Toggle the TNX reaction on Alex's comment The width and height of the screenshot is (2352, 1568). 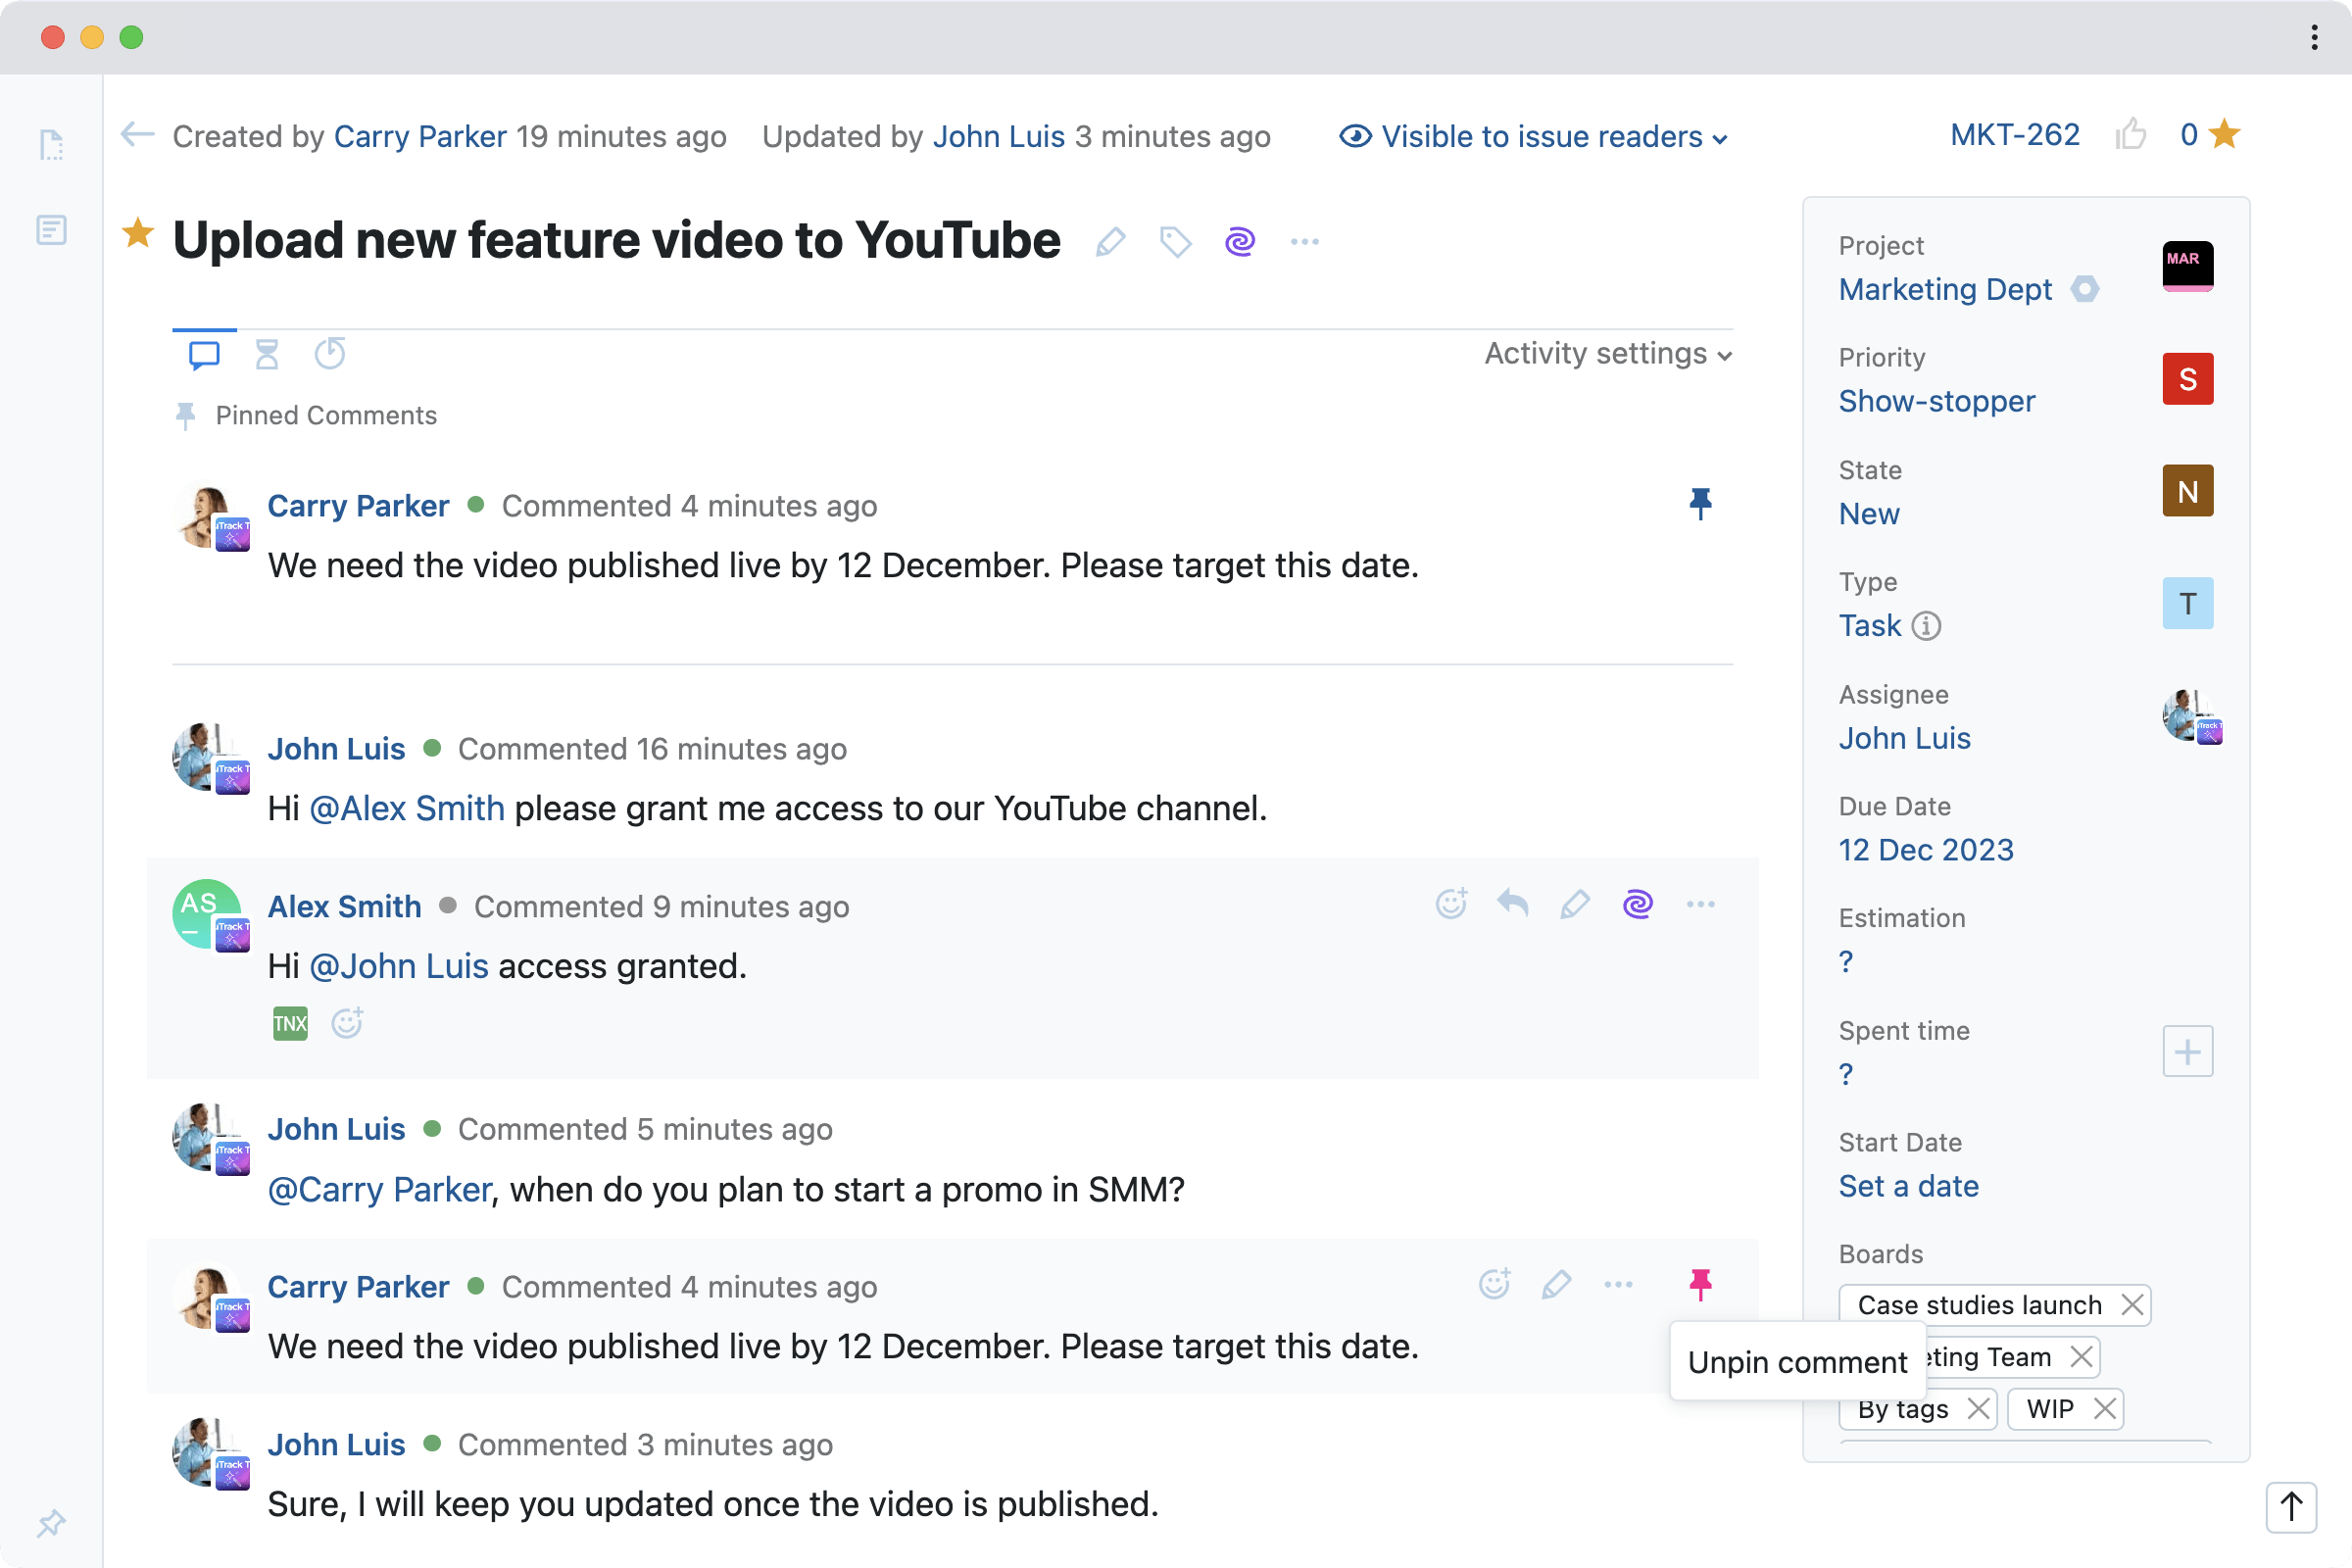pyautogui.click(x=290, y=1023)
